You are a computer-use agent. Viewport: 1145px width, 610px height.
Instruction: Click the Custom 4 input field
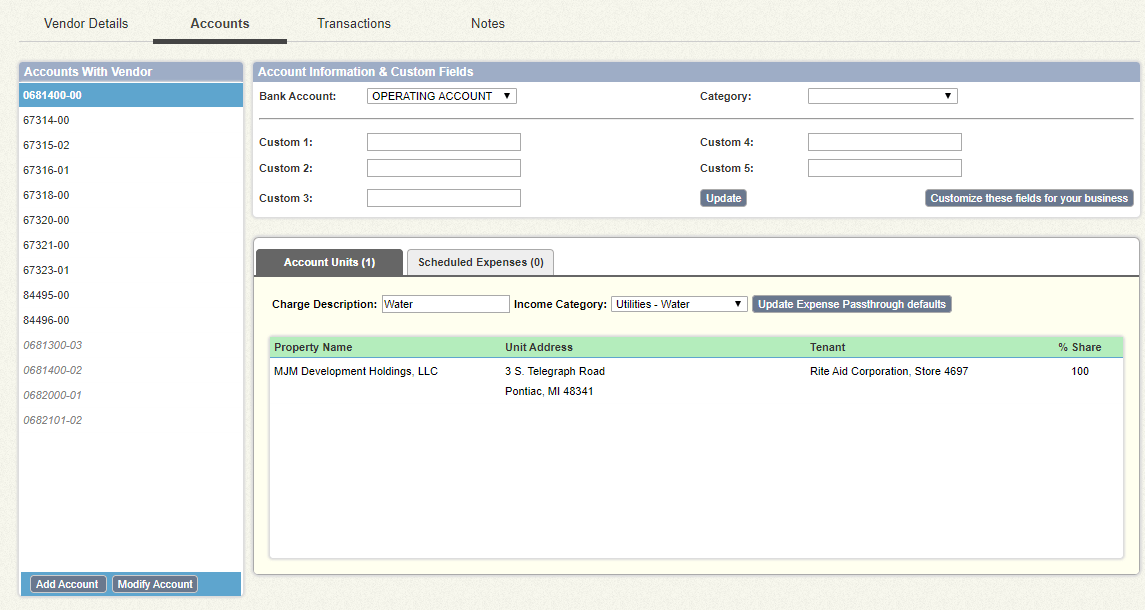(x=884, y=141)
